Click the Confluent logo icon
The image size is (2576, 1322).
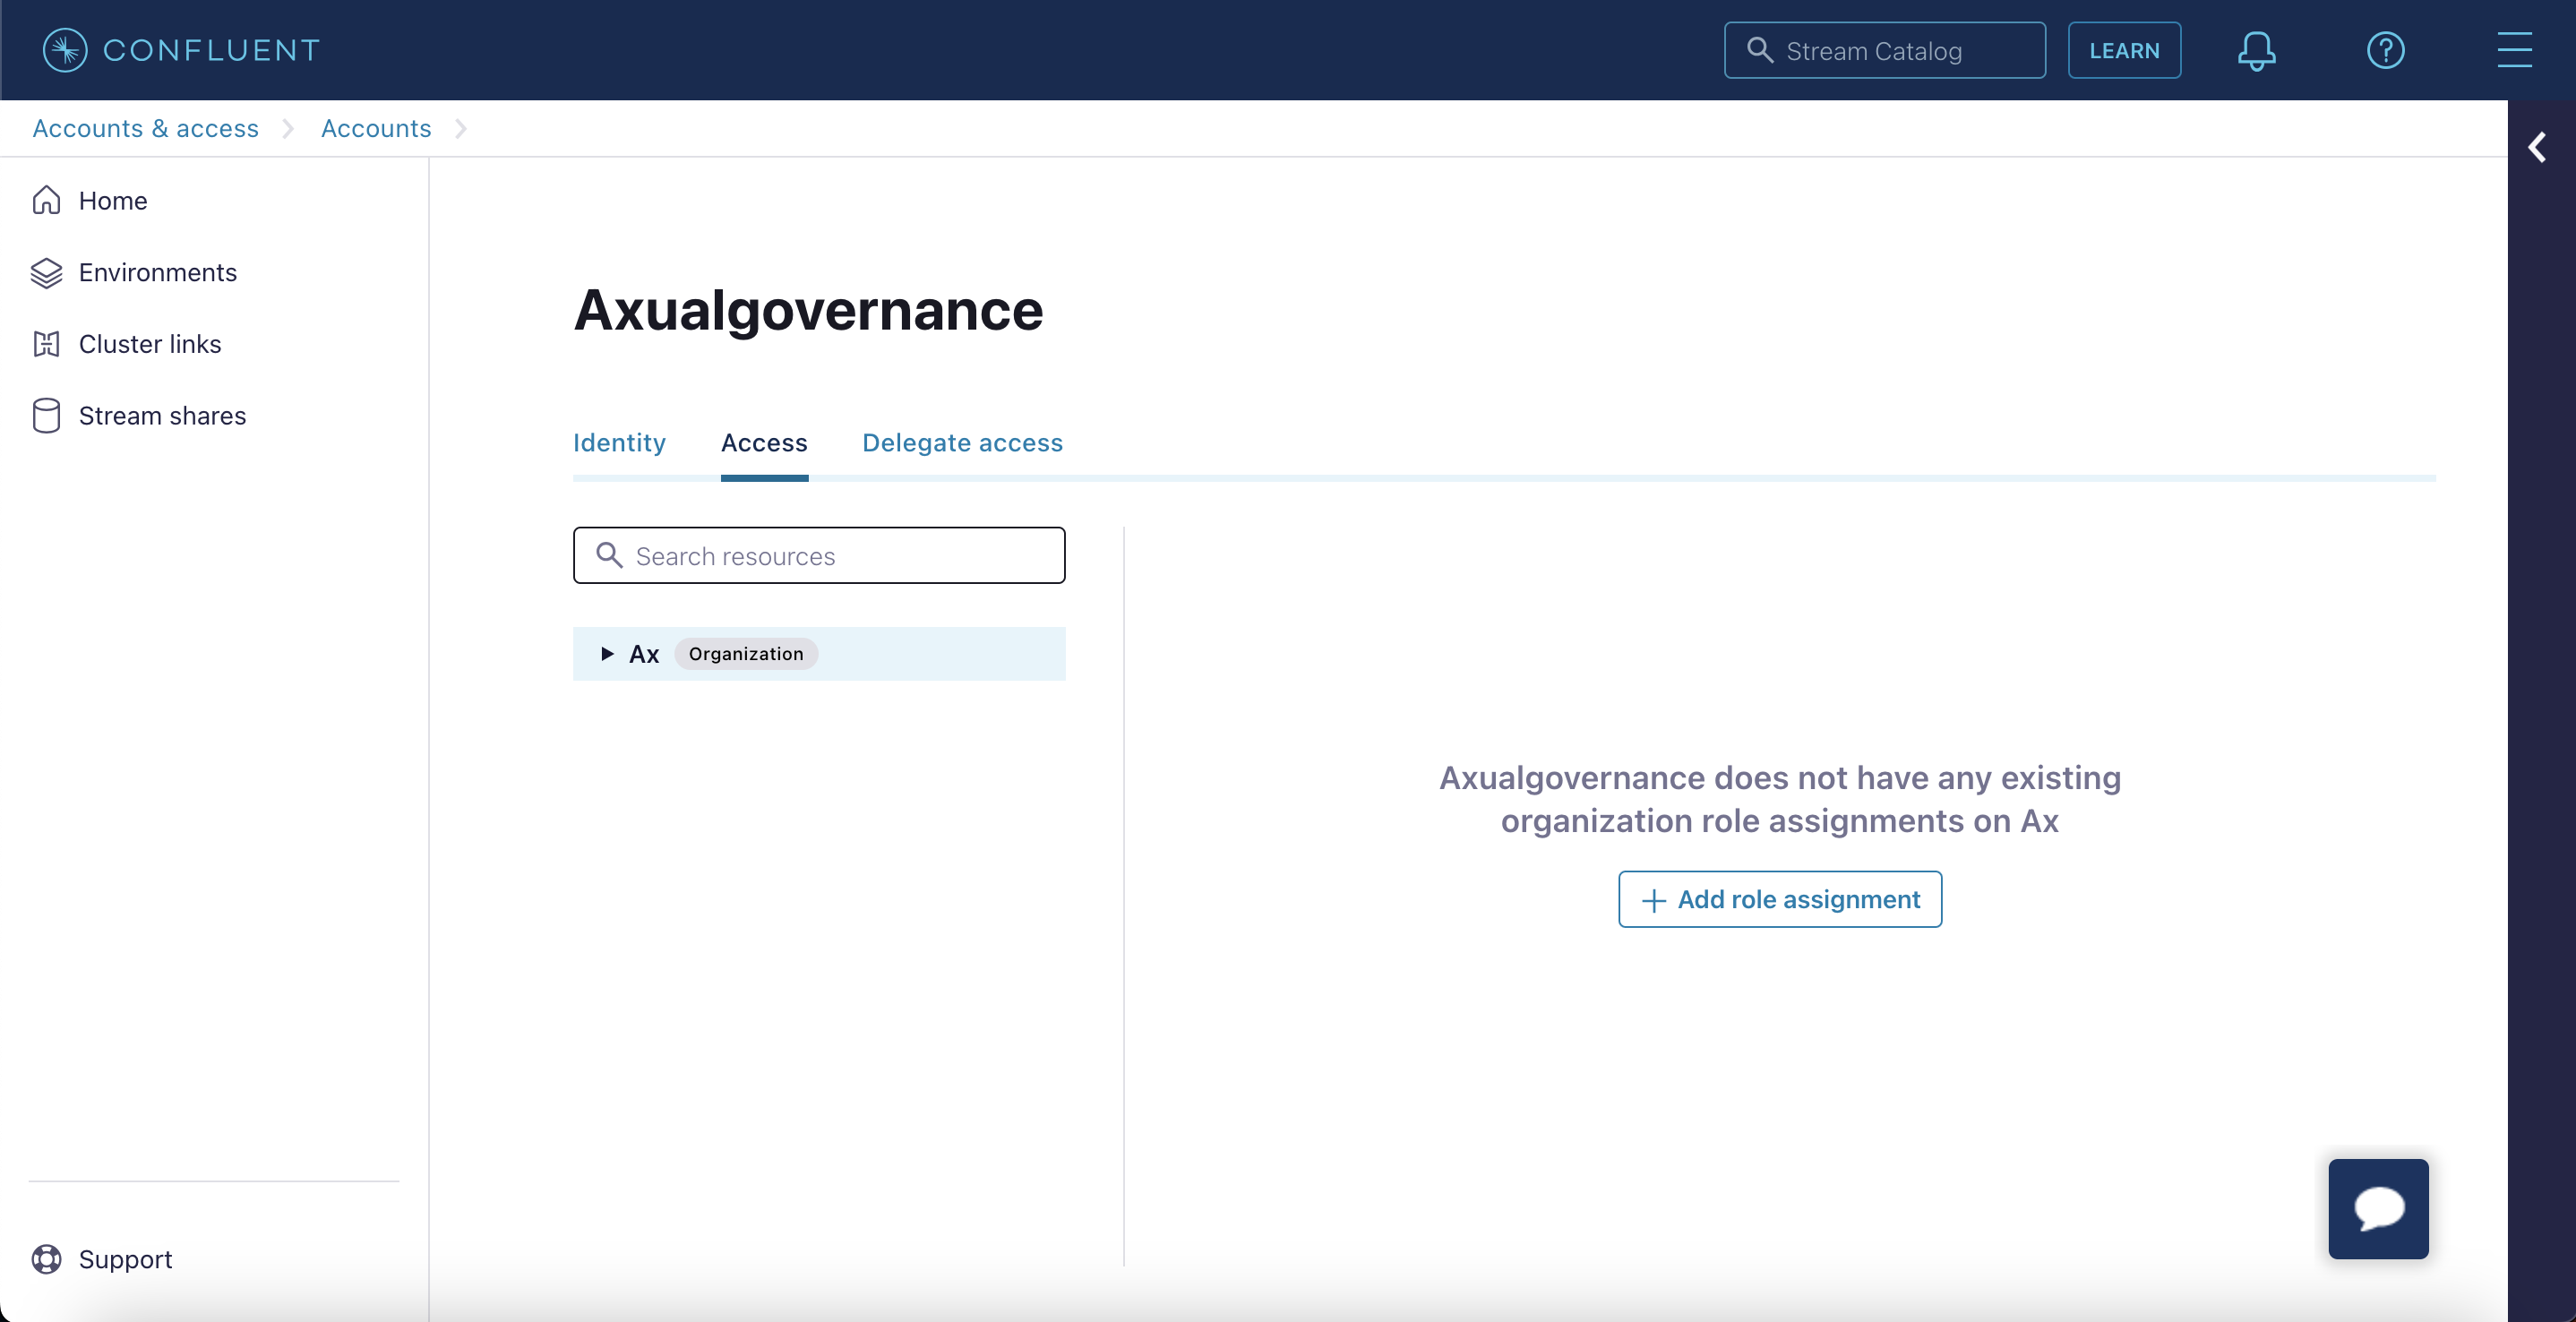point(65,50)
